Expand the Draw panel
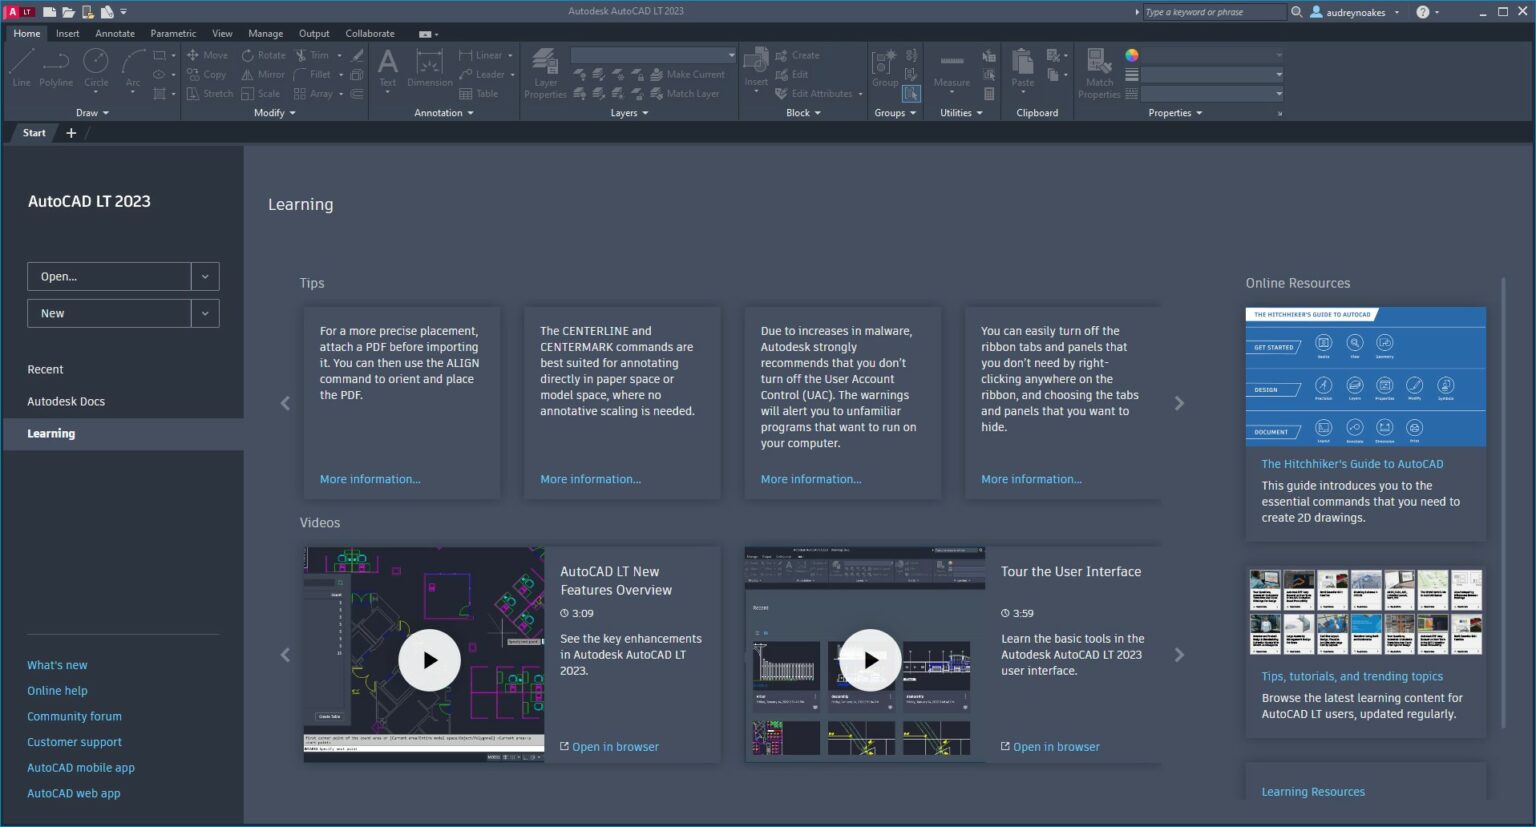This screenshot has height=827, width=1536. point(92,112)
